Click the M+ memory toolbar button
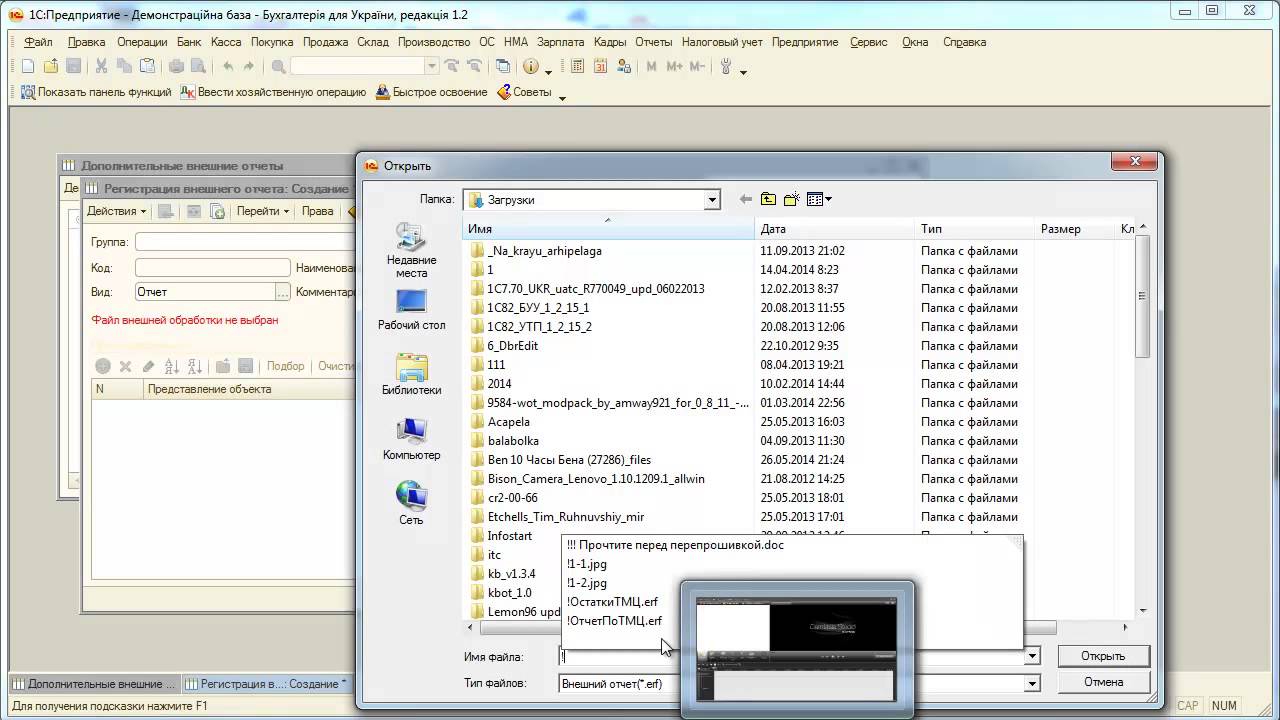1280x720 pixels. (x=674, y=66)
